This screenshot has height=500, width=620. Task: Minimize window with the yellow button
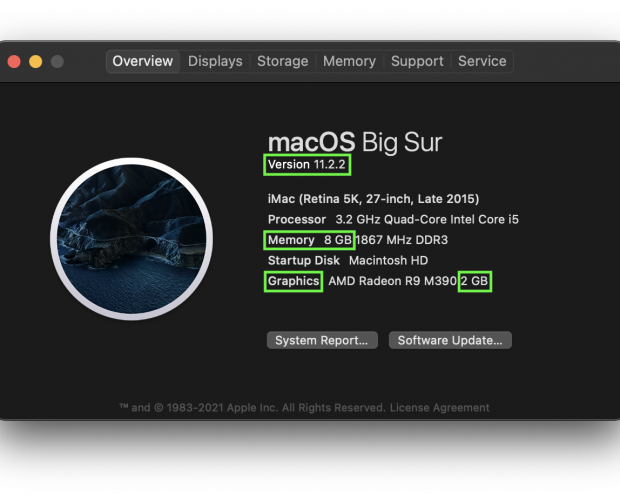tap(36, 62)
